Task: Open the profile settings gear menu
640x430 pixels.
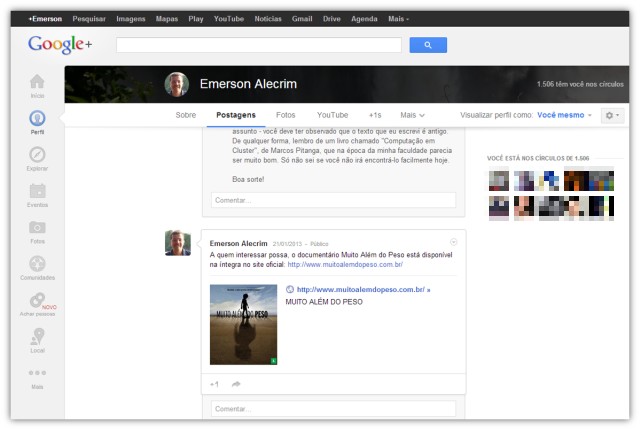Action: pos(612,115)
